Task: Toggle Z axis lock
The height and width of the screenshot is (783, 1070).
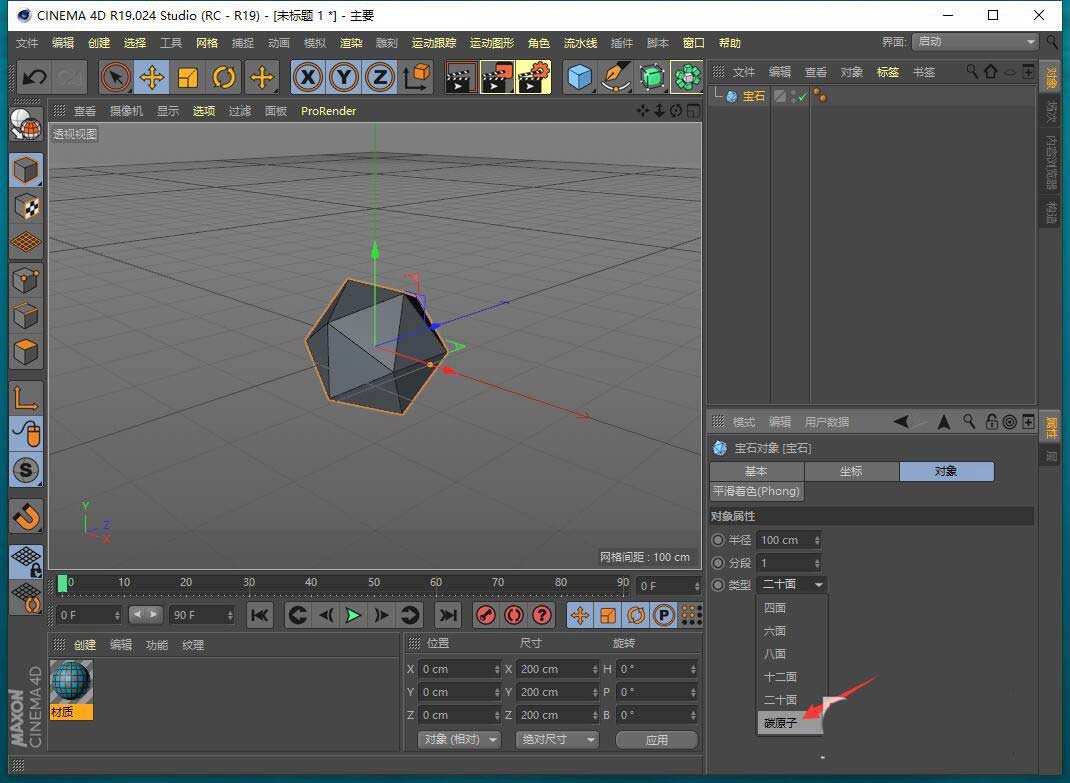Action: (380, 77)
